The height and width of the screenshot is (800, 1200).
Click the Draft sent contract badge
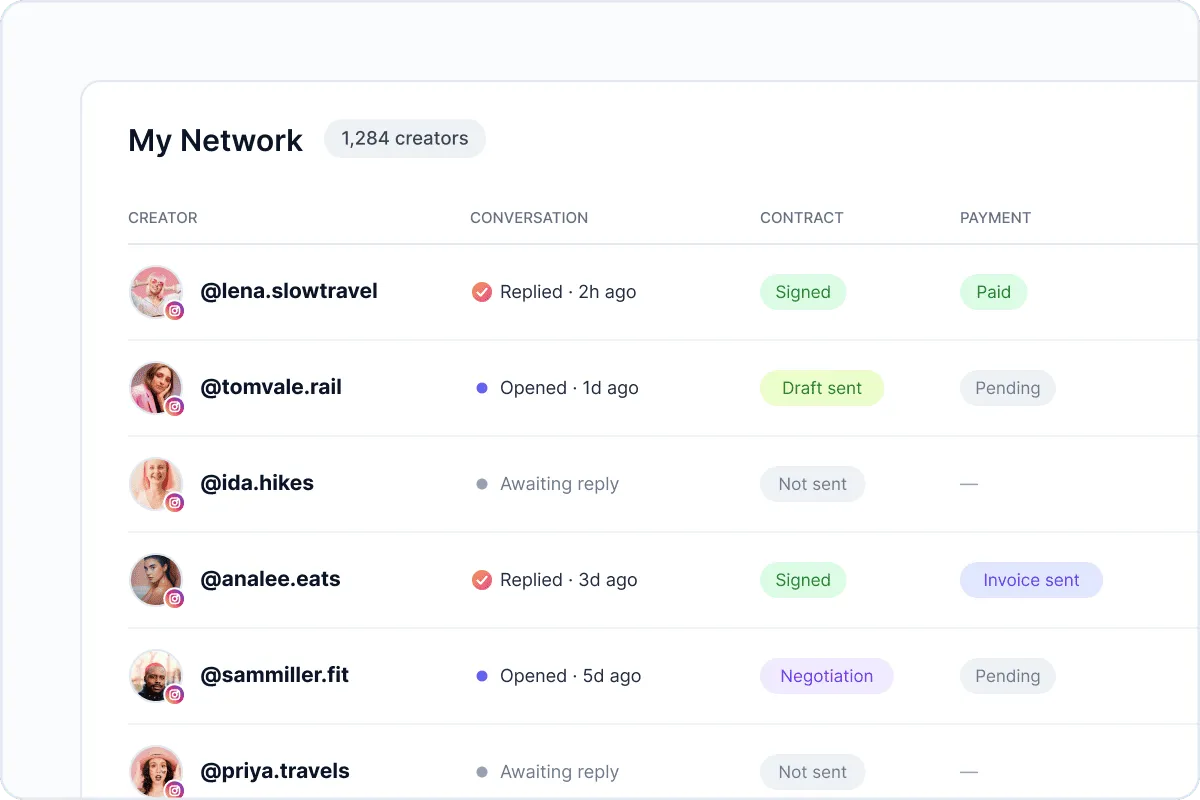tap(822, 388)
